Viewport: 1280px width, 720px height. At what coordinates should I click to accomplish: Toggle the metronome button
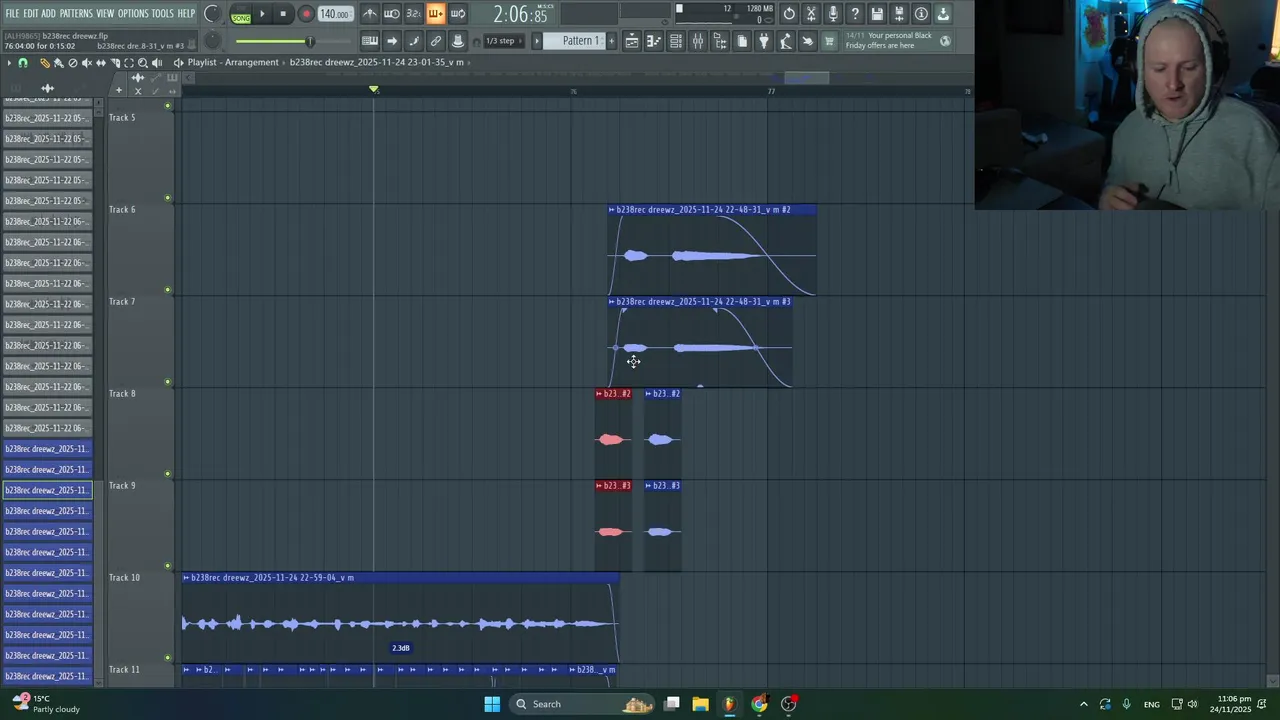370,14
